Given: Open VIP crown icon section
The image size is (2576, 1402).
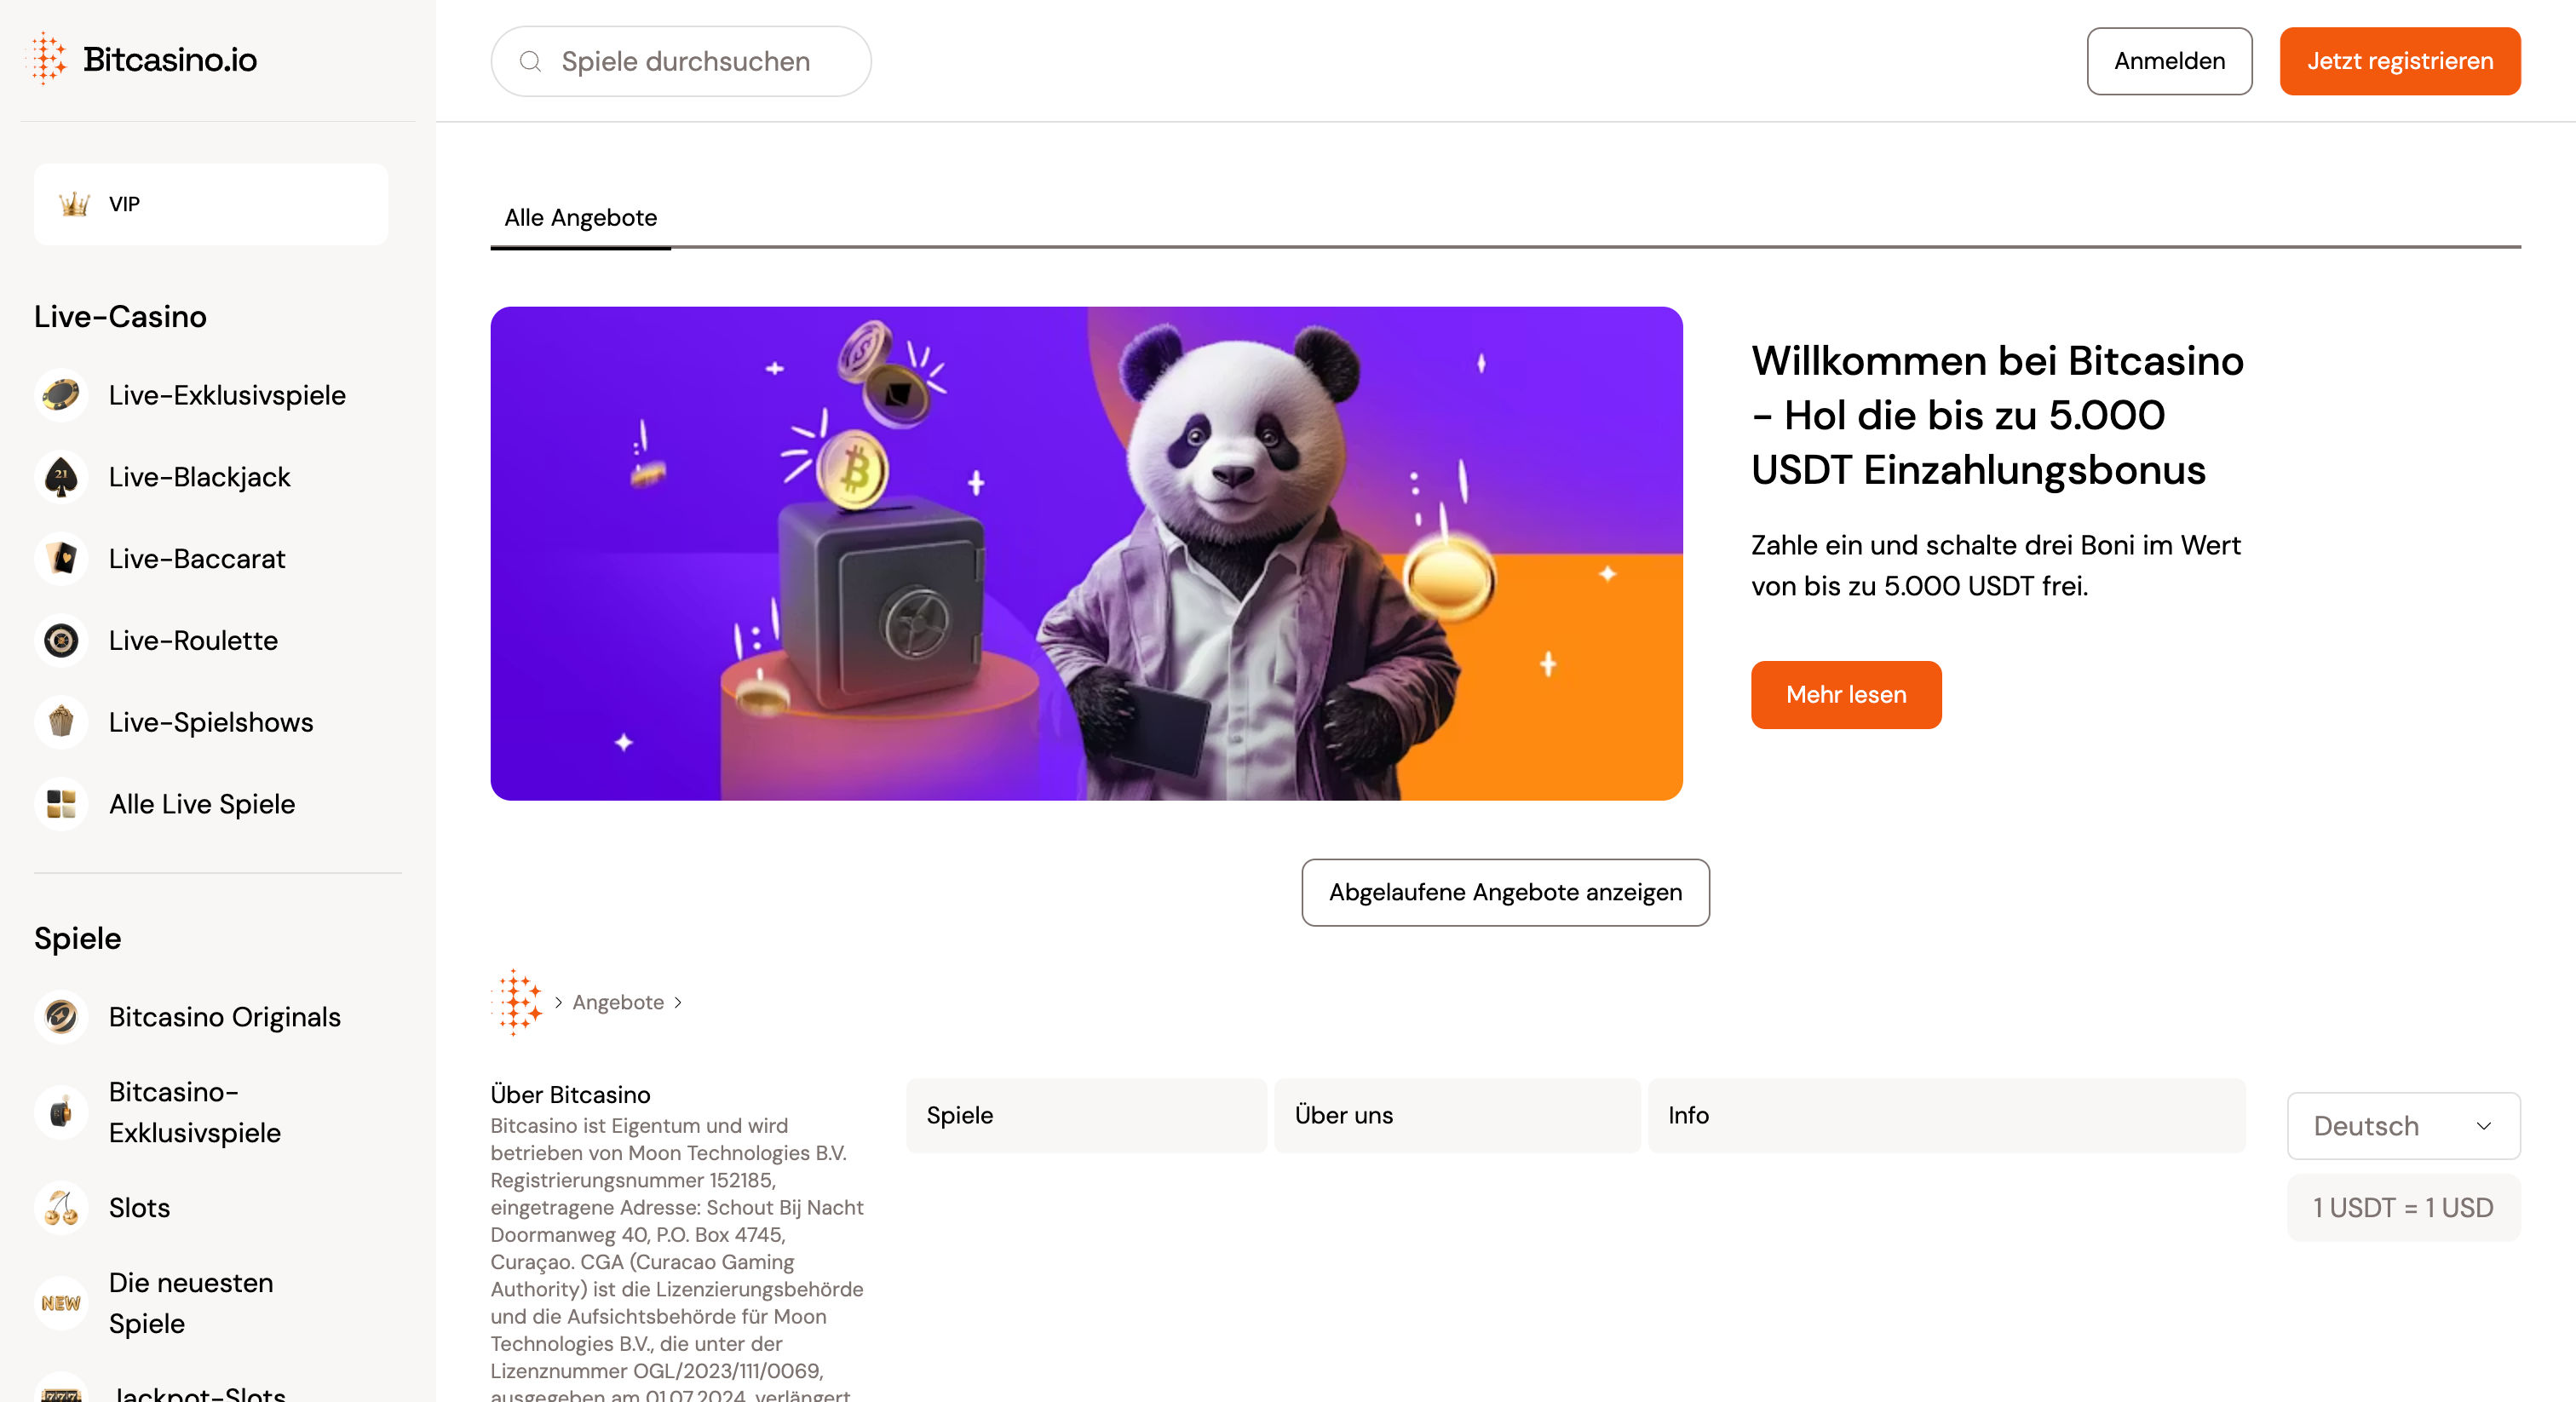Looking at the screenshot, I should 74,204.
